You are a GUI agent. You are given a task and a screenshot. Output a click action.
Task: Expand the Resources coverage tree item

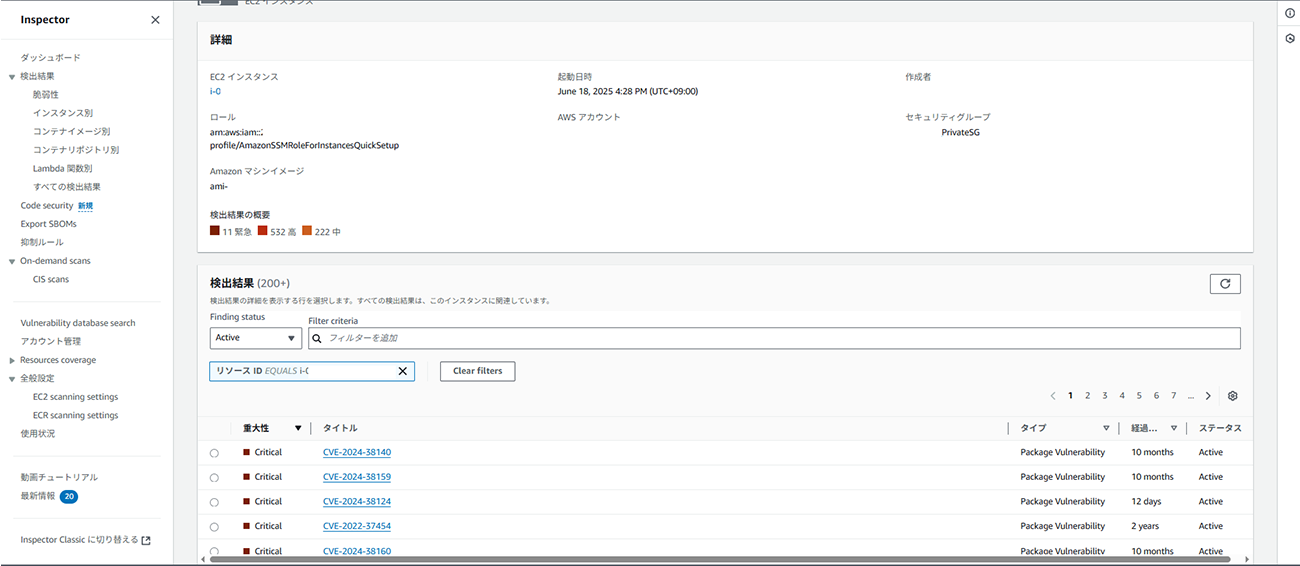12,360
